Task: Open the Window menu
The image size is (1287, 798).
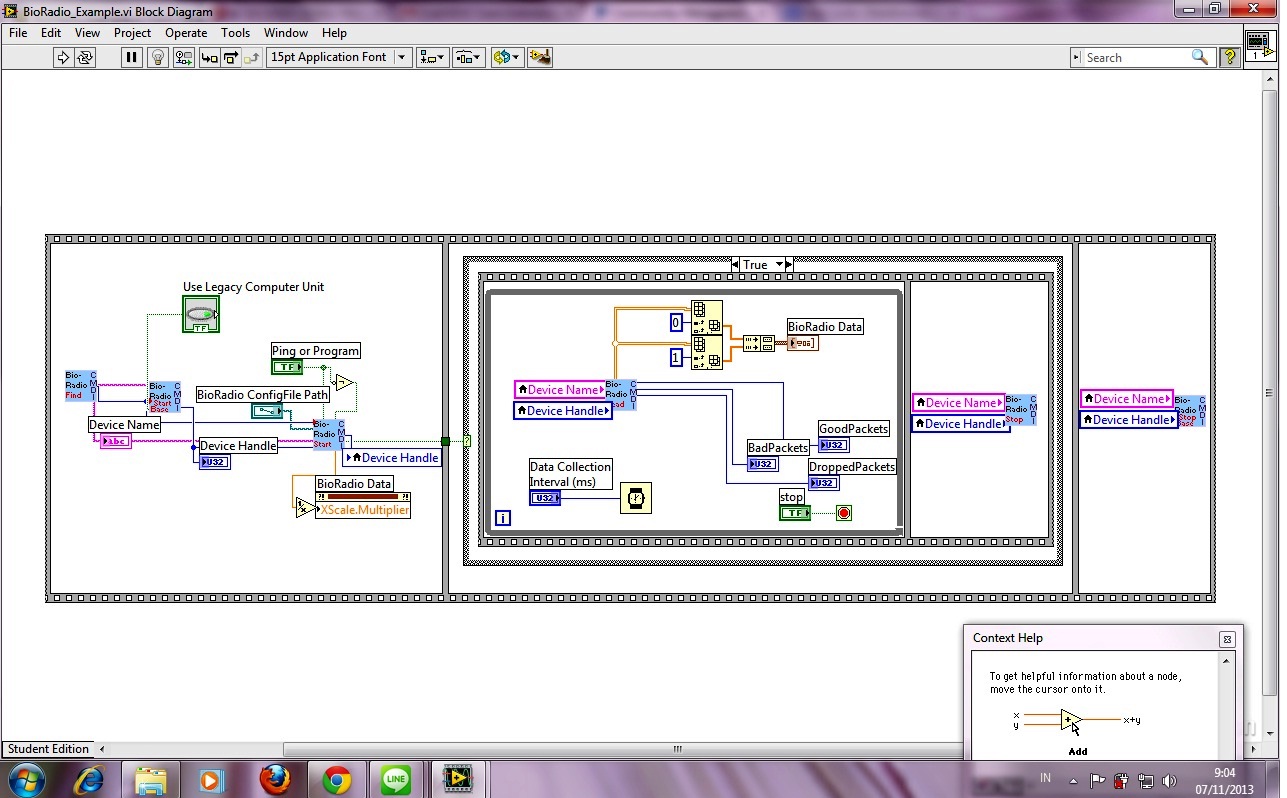Action: click(x=285, y=33)
